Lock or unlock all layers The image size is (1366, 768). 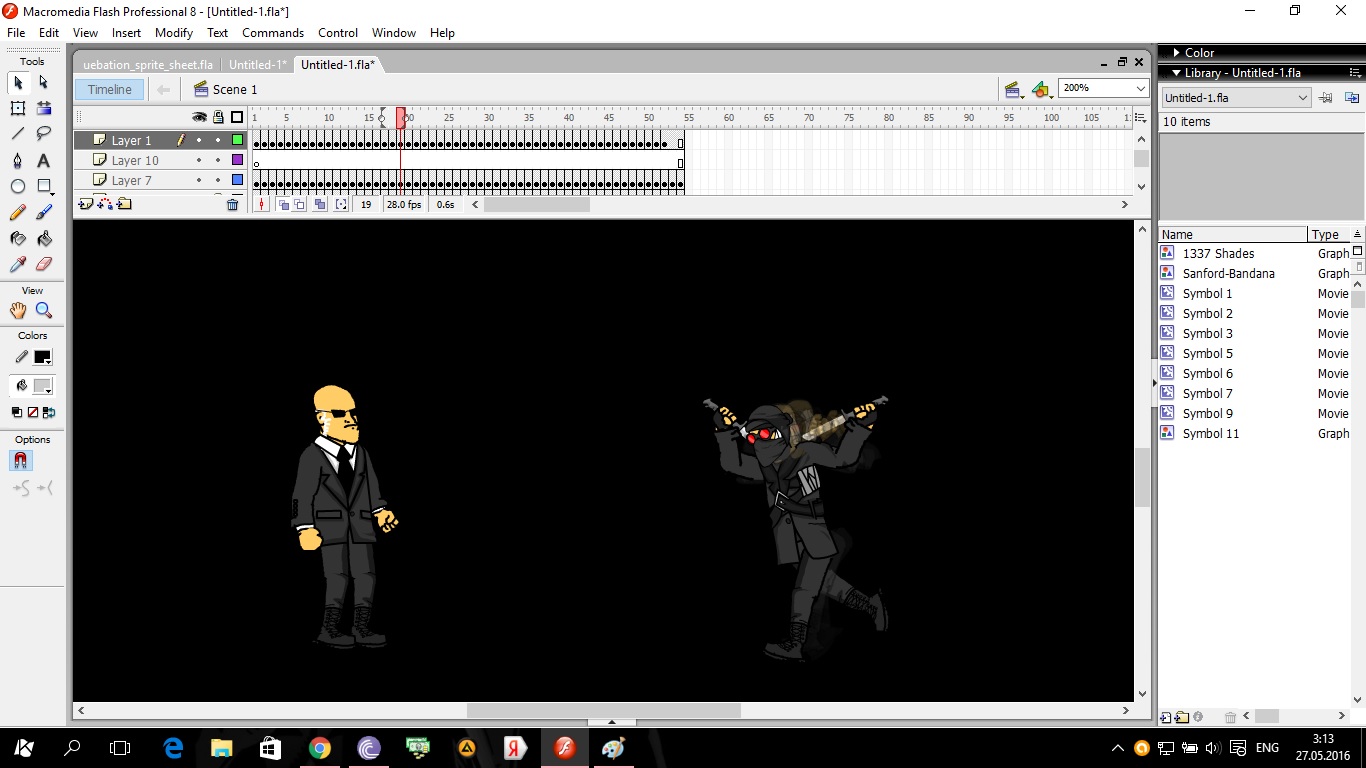point(218,117)
